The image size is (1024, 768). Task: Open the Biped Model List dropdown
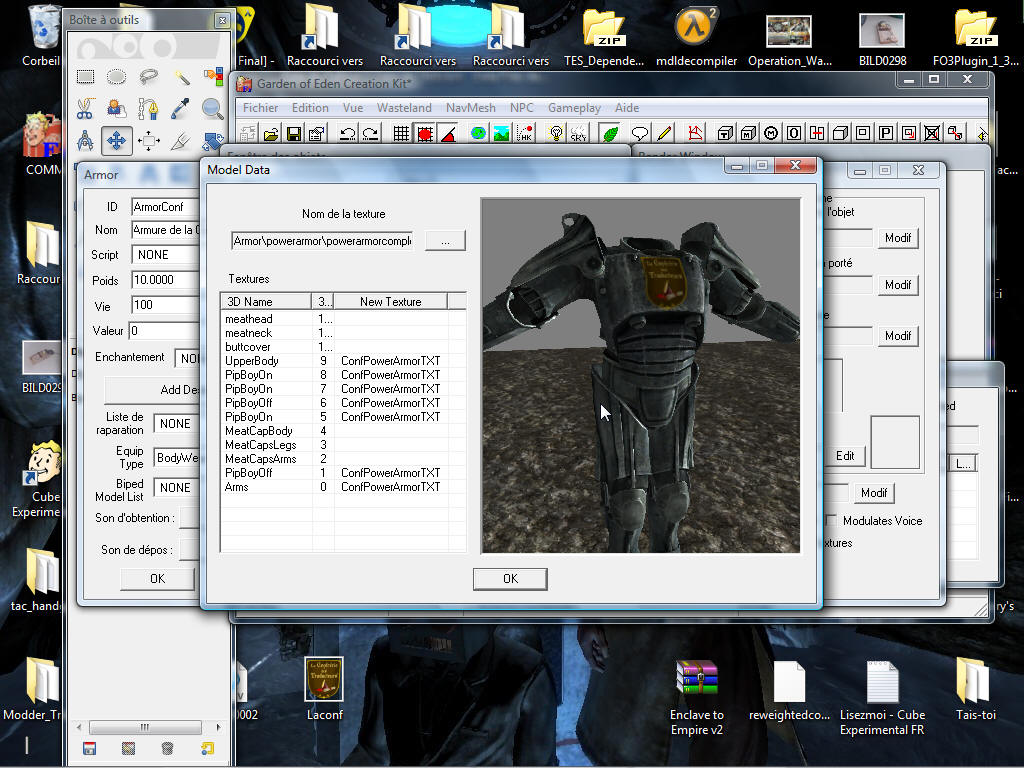coord(176,488)
